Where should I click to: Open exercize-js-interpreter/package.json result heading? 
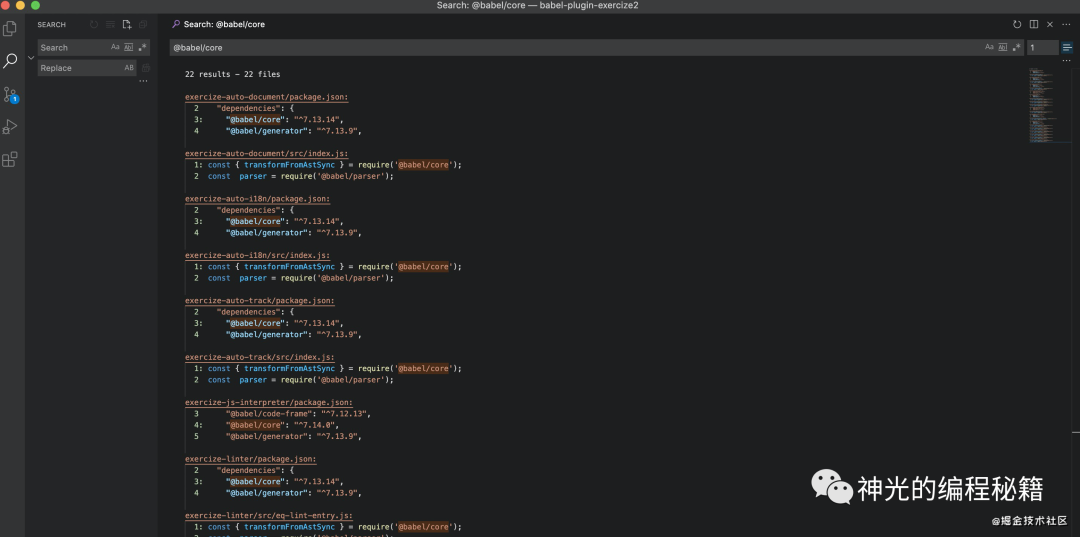click(x=269, y=403)
